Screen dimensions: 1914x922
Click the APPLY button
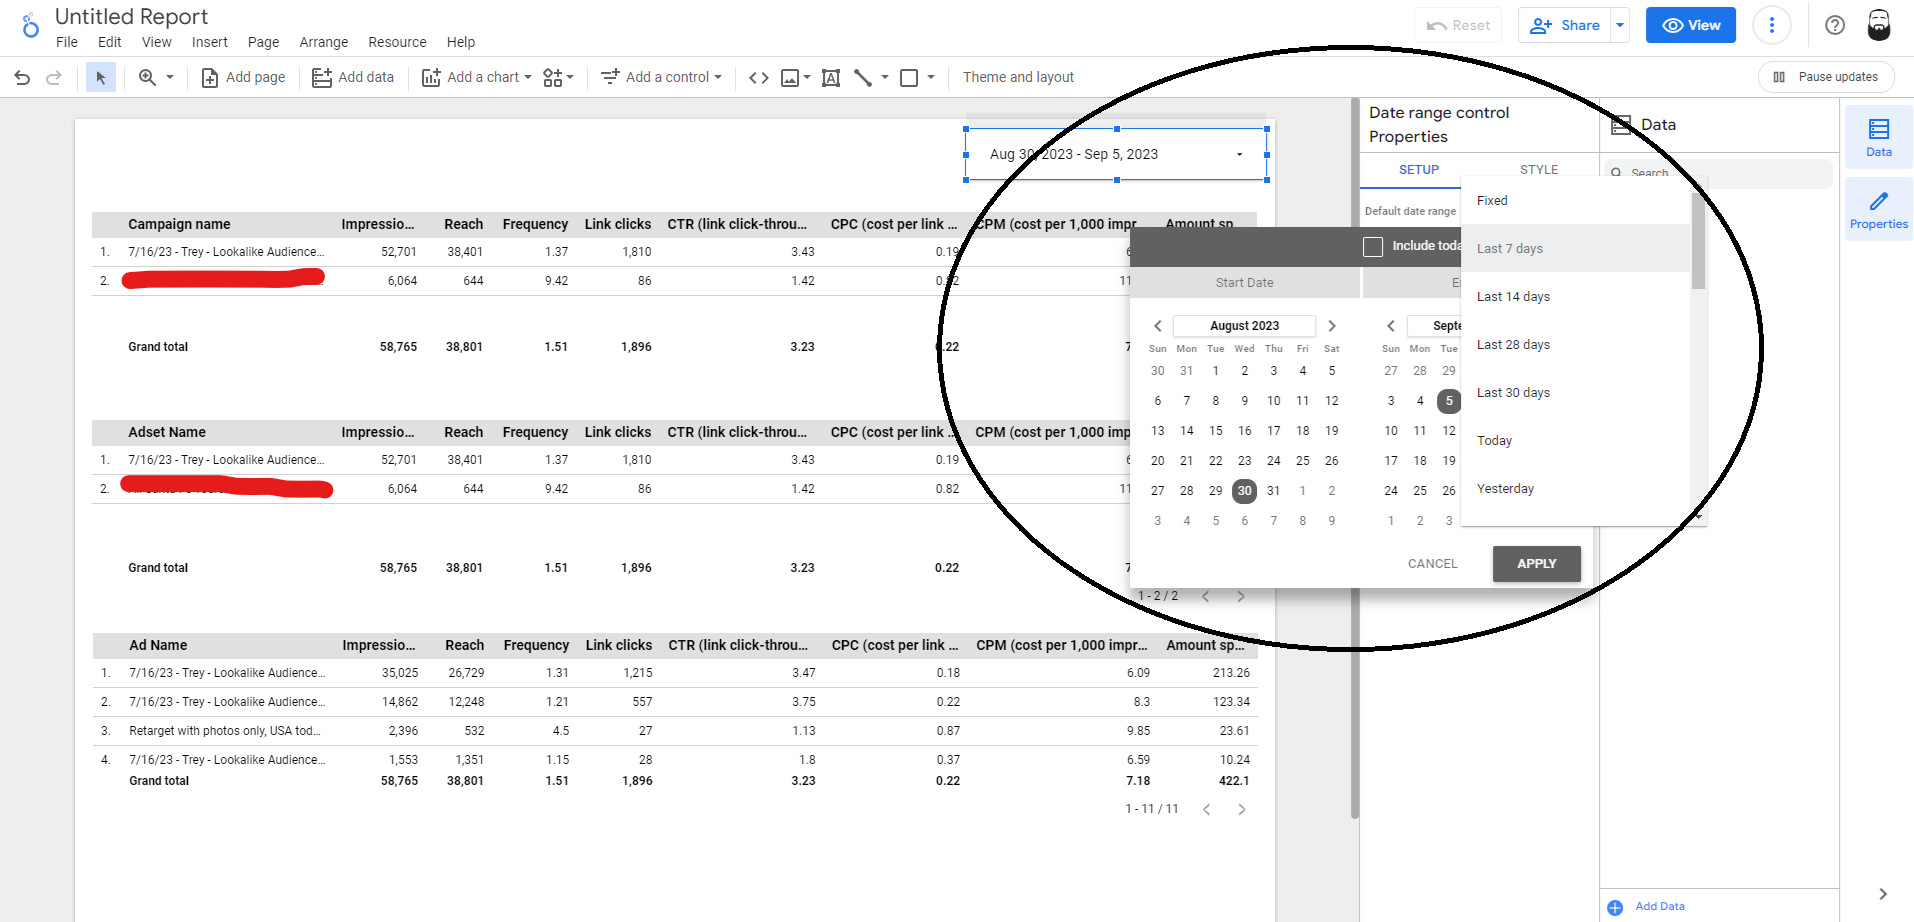coord(1536,564)
